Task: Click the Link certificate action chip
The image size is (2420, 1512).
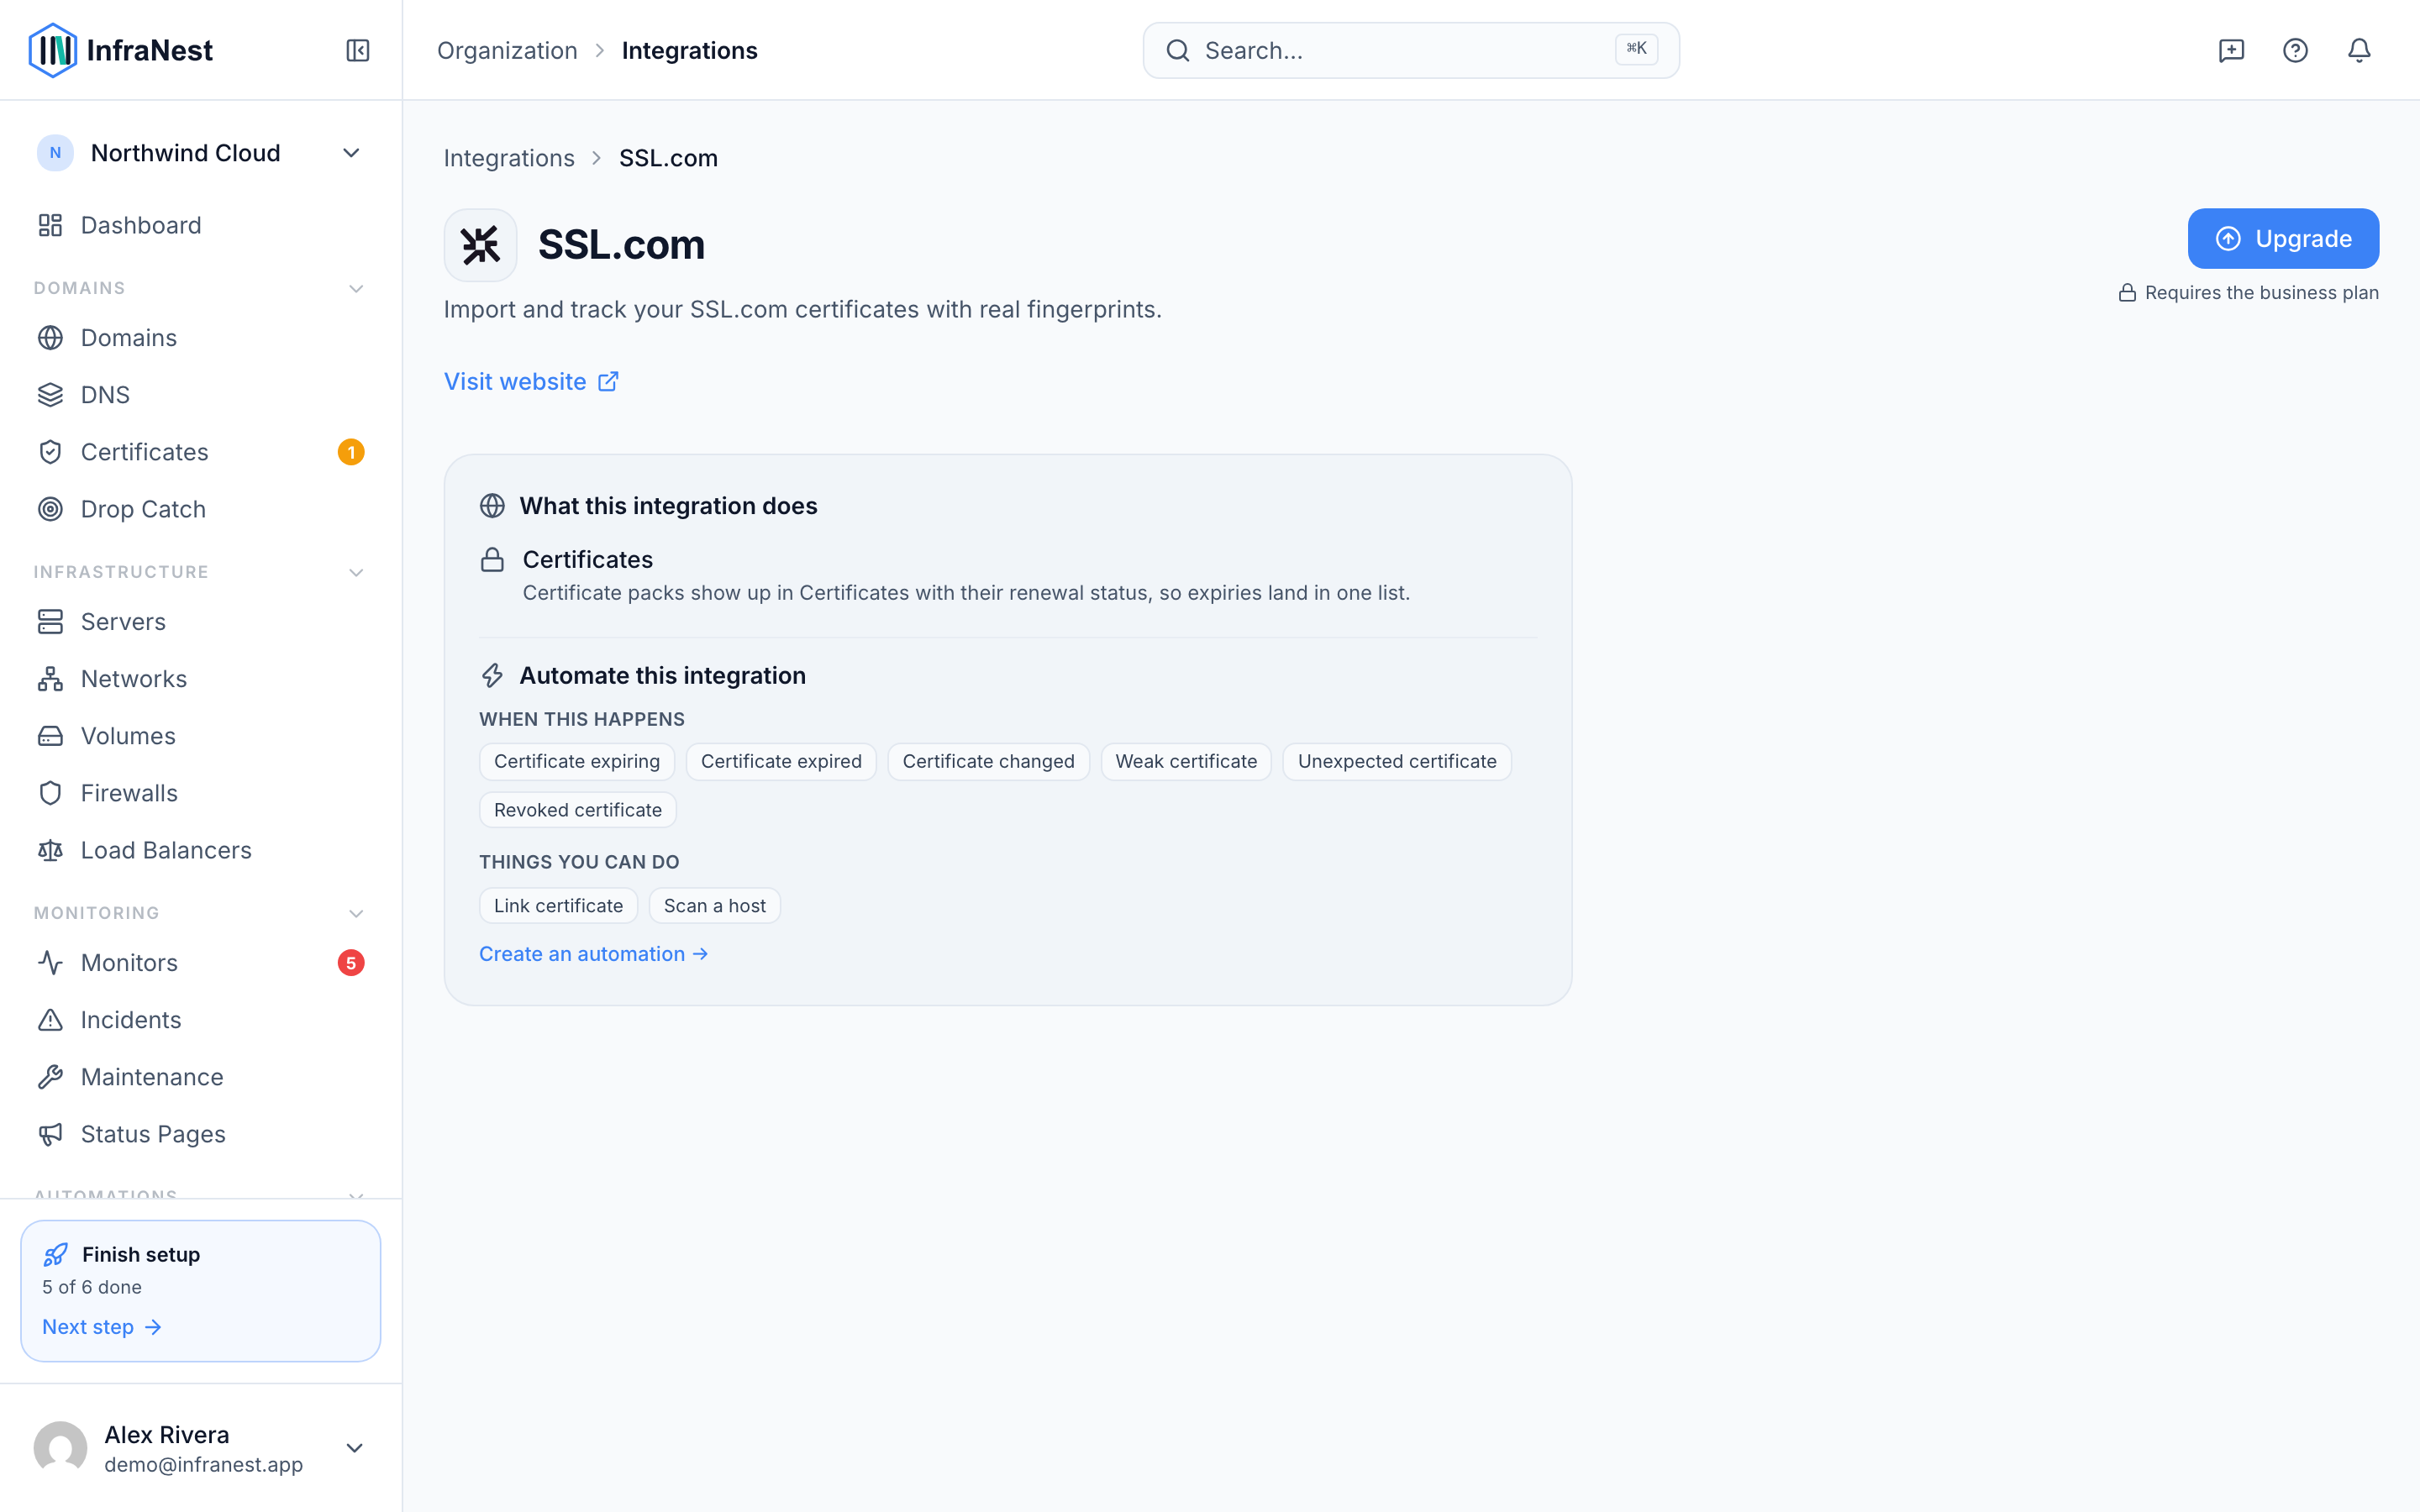Action: tap(558, 906)
